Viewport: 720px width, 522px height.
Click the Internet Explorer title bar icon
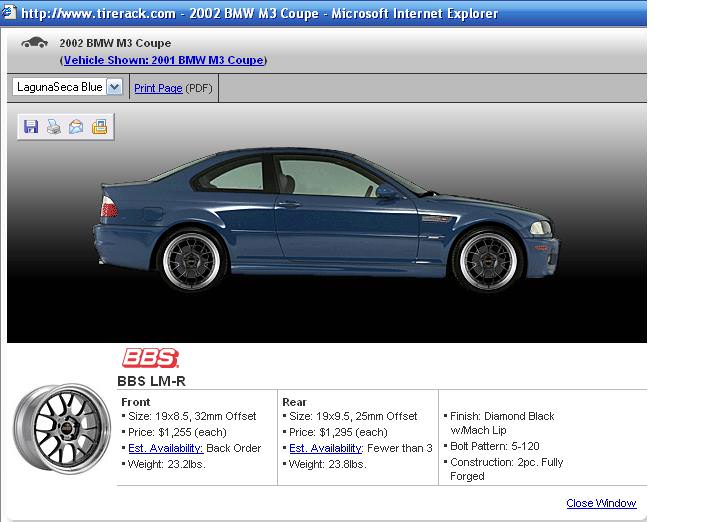pyautogui.click(x=9, y=12)
